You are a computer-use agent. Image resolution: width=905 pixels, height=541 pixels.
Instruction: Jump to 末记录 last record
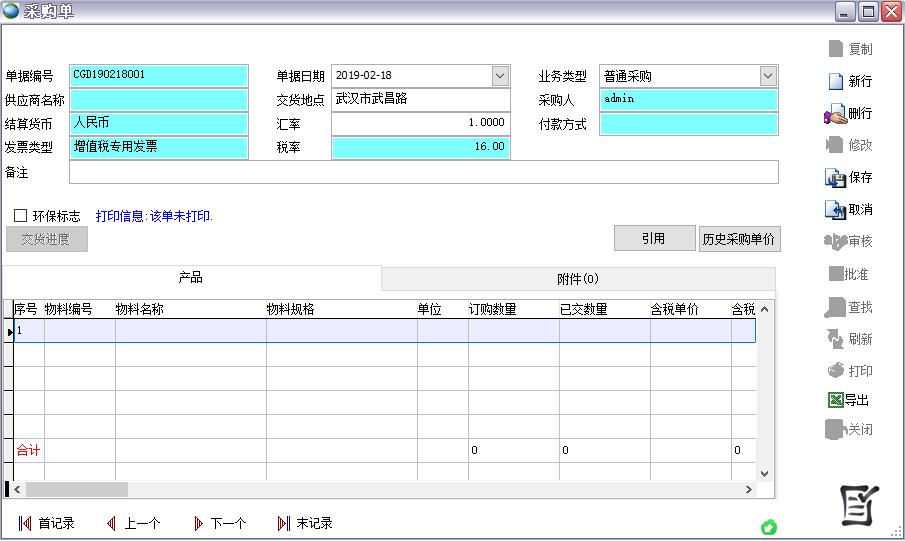coord(284,523)
